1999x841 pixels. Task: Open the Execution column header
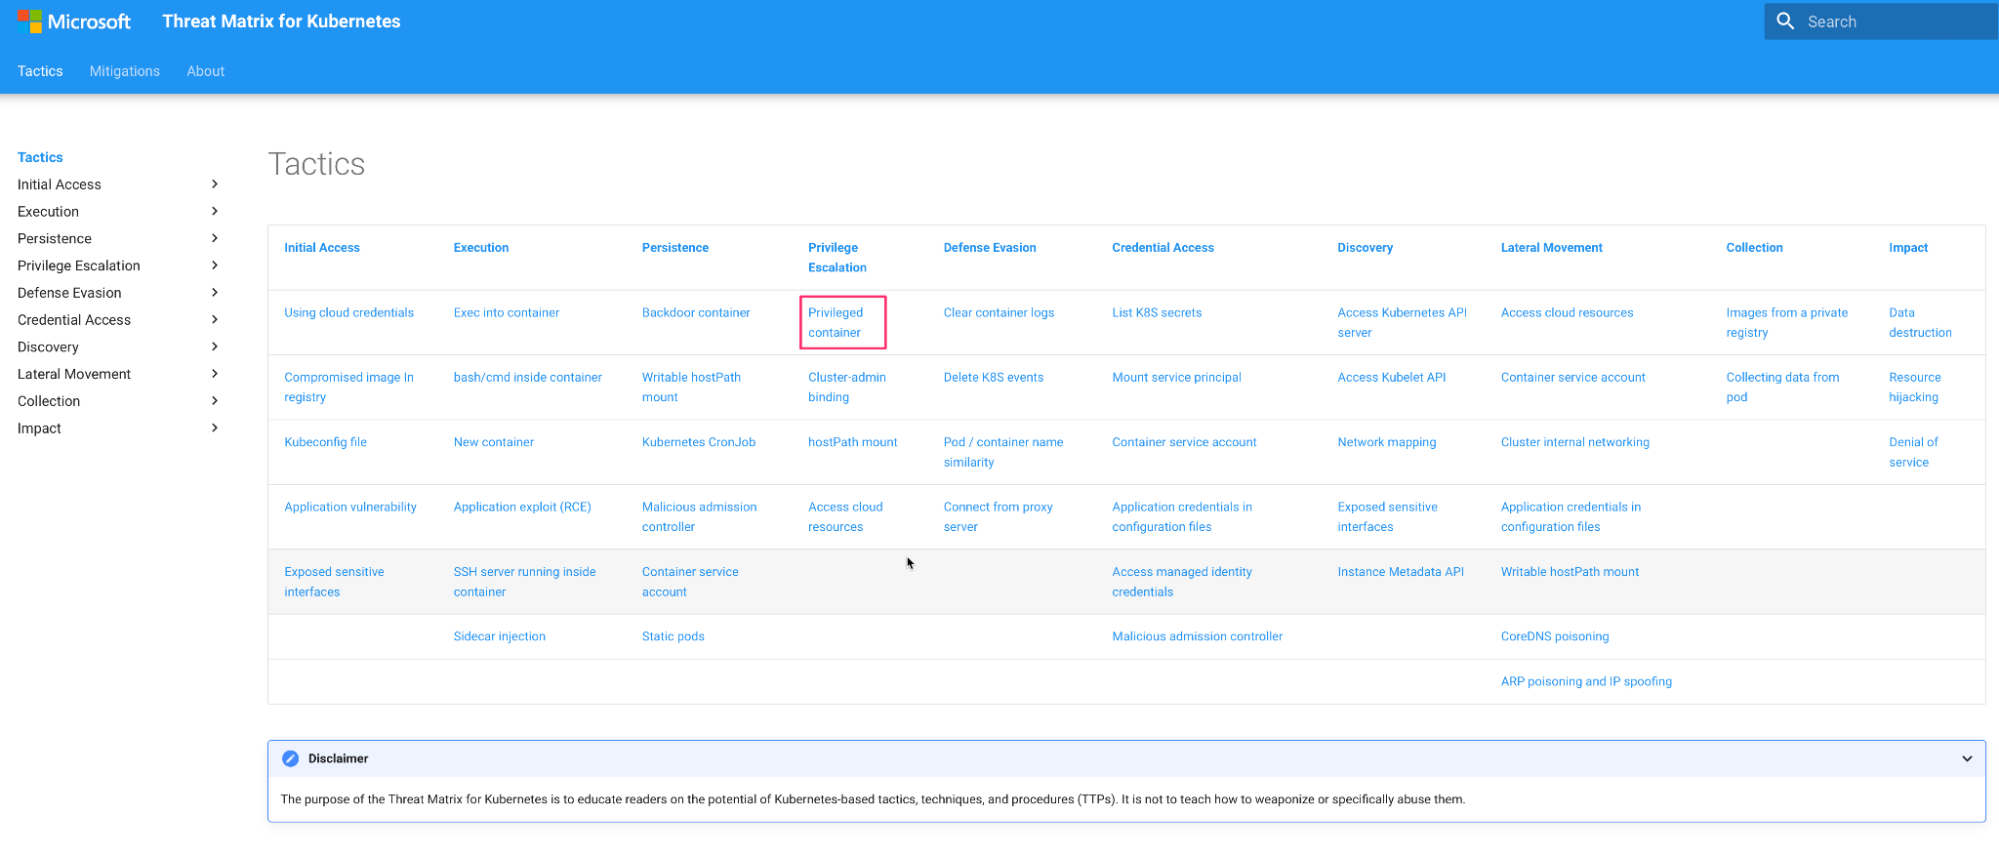tap(481, 248)
